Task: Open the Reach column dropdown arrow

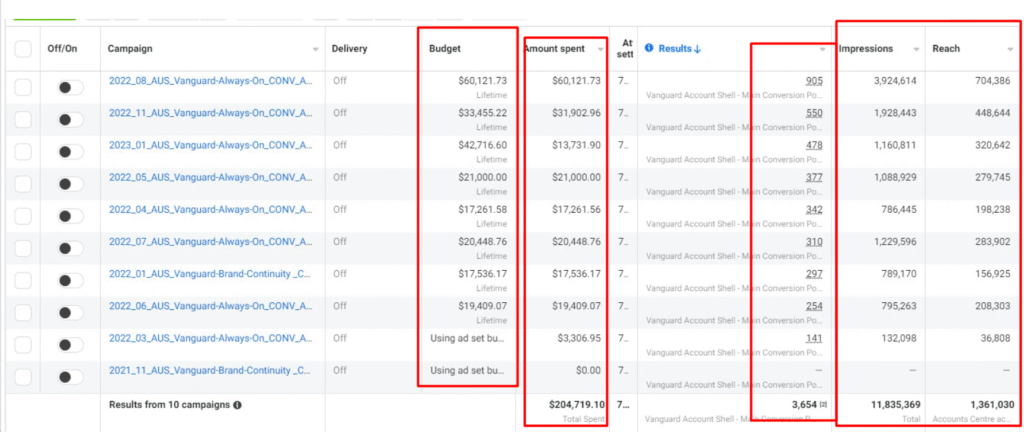Action: [x=1010, y=49]
